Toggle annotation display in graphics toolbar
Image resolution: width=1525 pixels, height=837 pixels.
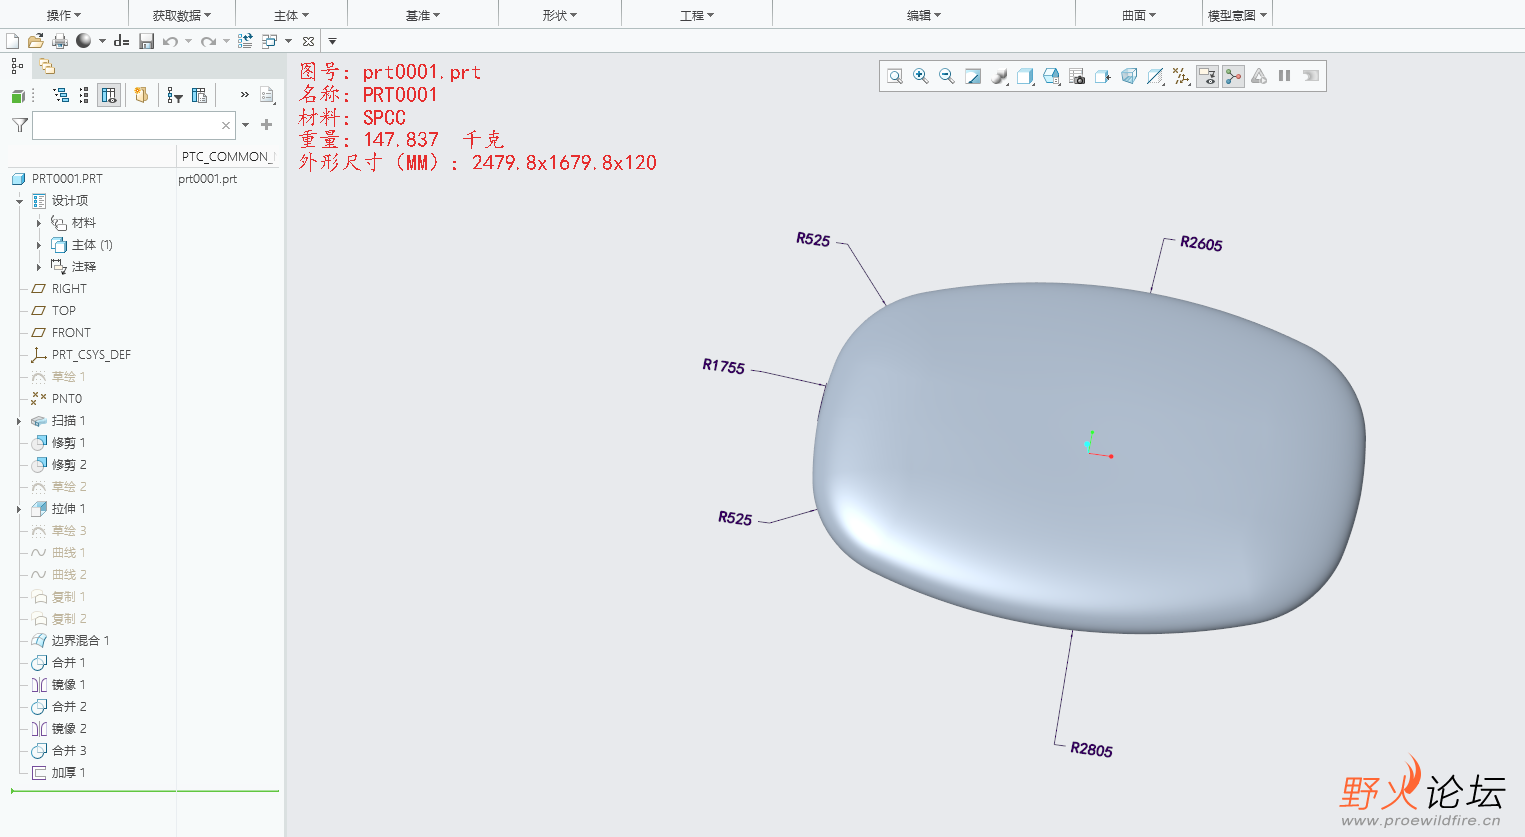point(1207,76)
